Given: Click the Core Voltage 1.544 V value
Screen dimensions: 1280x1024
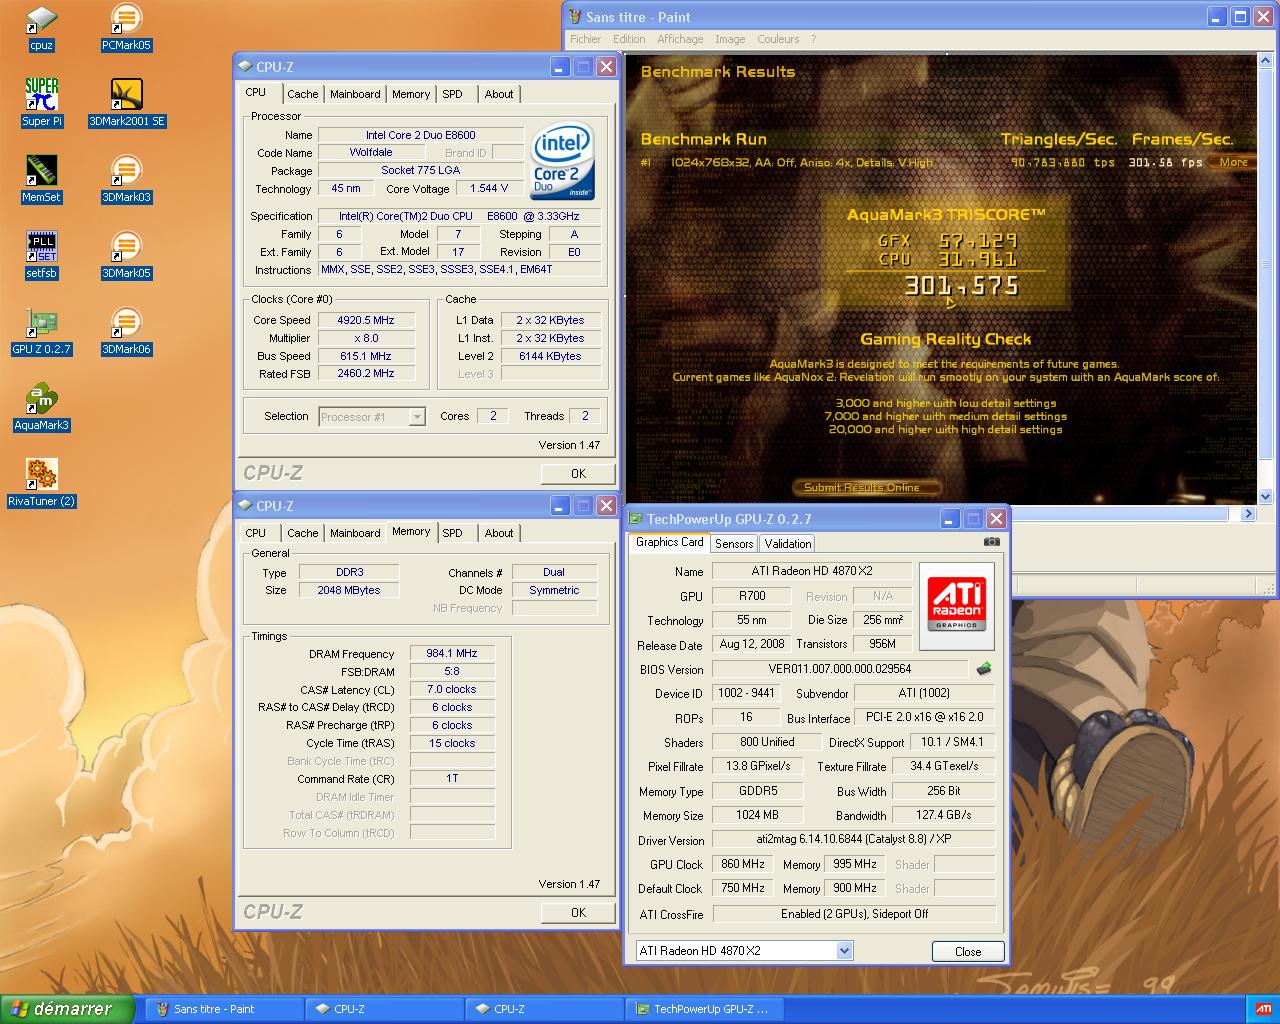Looking at the screenshot, I should pyautogui.click(x=489, y=188).
